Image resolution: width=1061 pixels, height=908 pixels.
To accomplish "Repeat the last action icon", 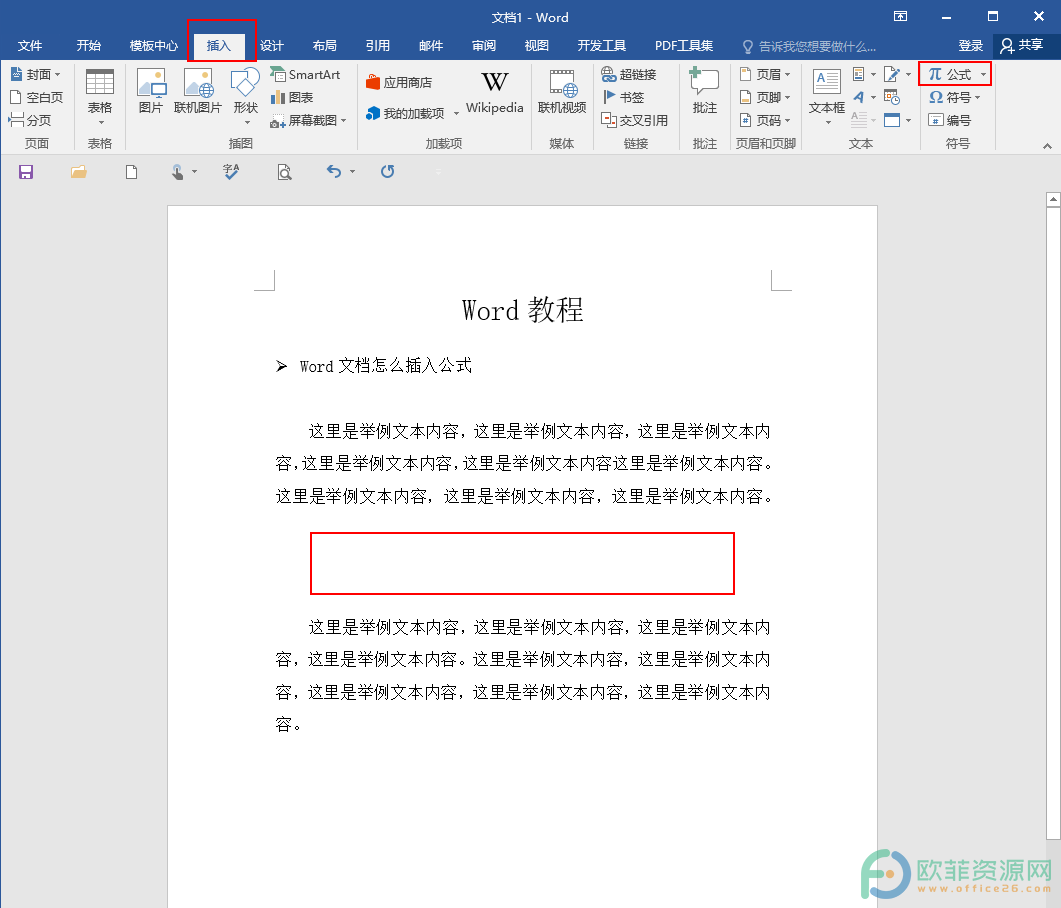I will tap(387, 172).
